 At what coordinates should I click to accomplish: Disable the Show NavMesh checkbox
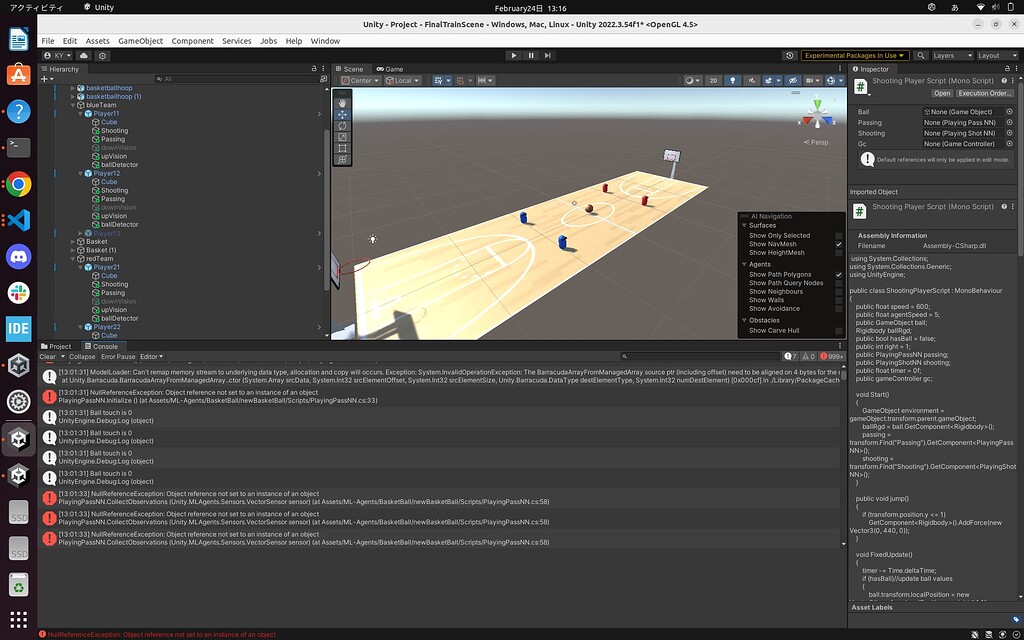click(x=839, y=244)
